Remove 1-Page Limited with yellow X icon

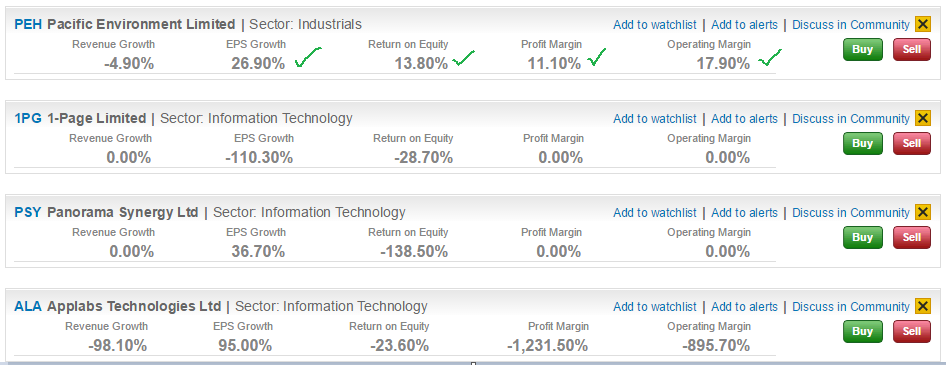point(922,118)
